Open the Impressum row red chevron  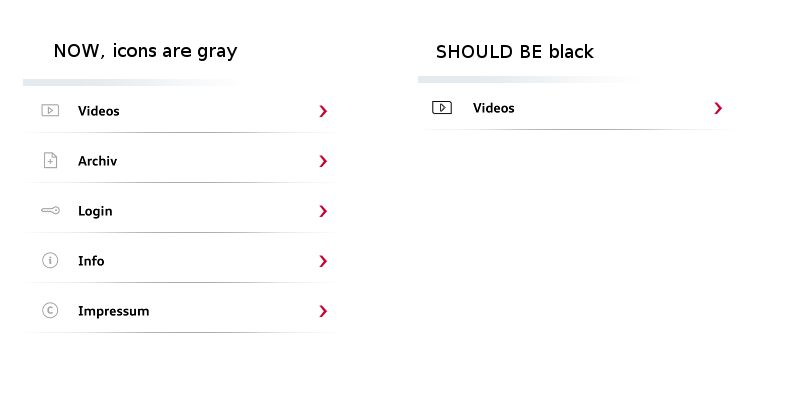(323, 311)
